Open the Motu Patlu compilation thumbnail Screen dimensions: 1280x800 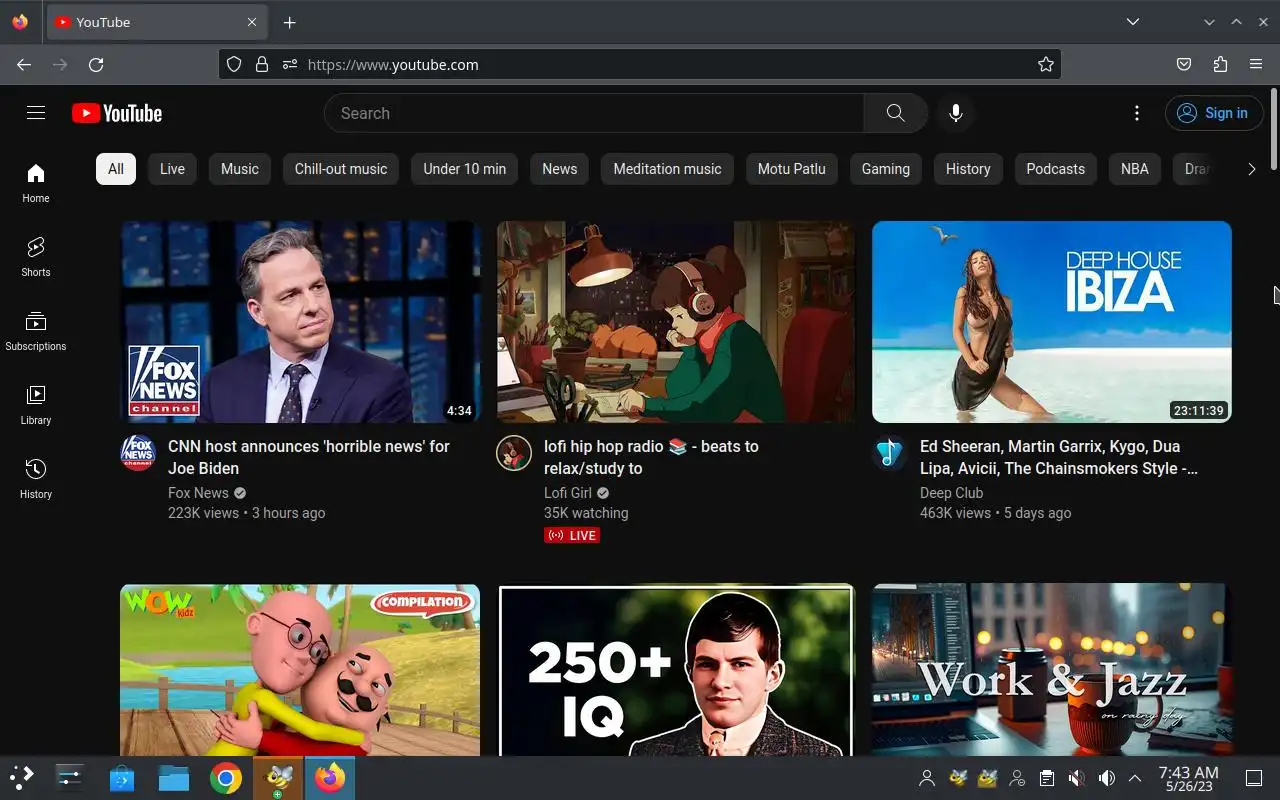pos(300,670)
